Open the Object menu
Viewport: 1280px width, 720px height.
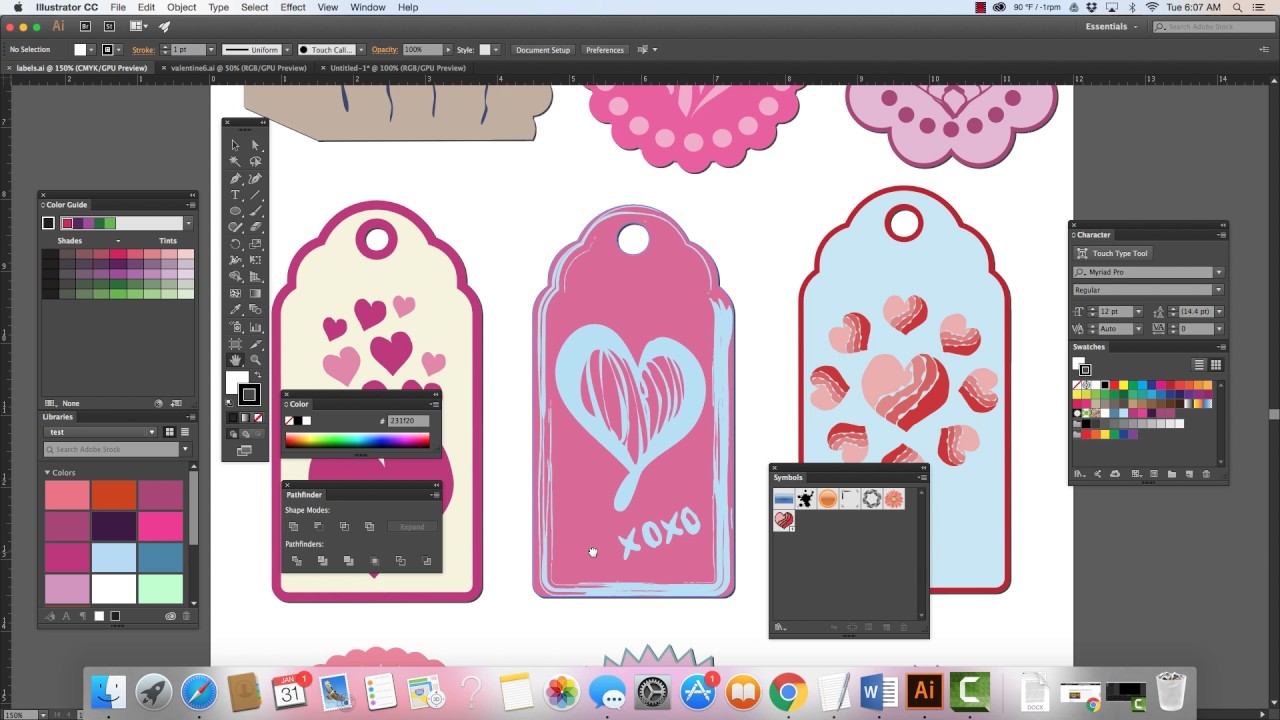pos(181,7)
